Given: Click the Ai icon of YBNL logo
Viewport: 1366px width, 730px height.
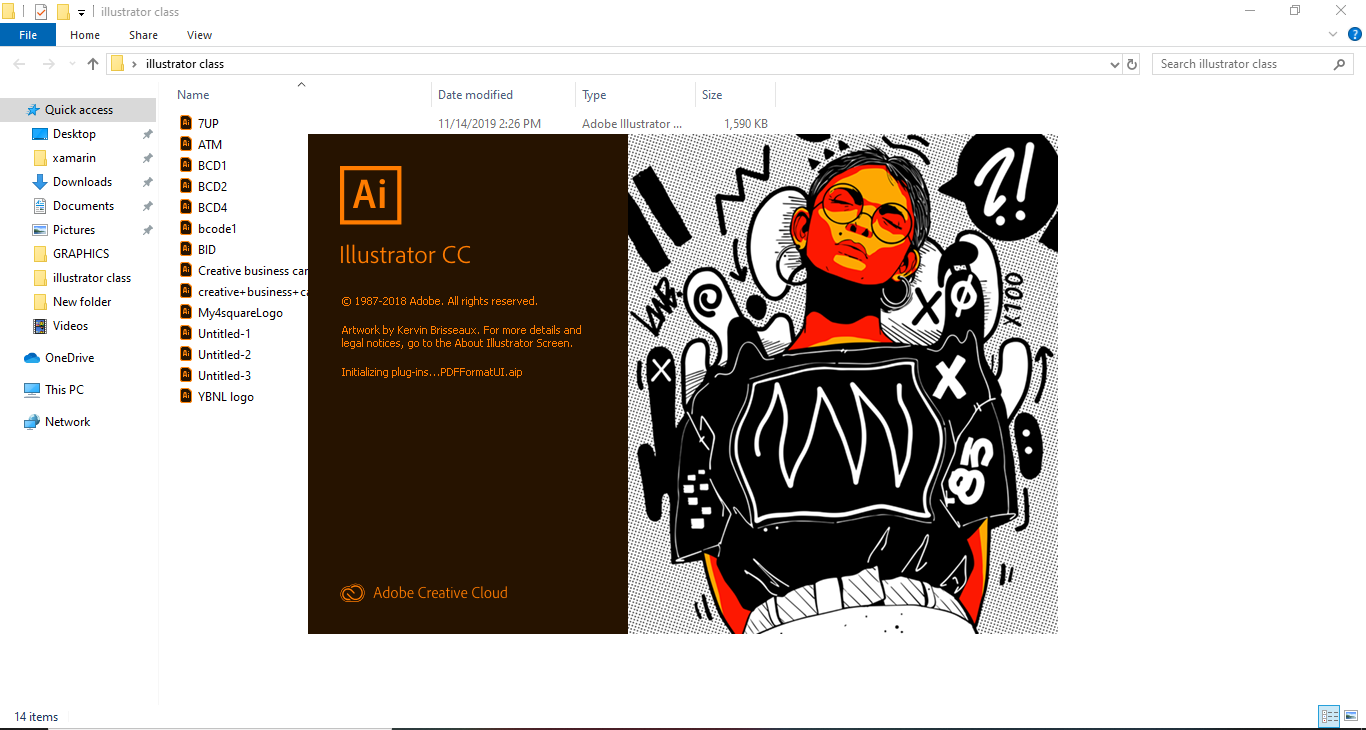Looking at the screenshot, I should (186, 396).
